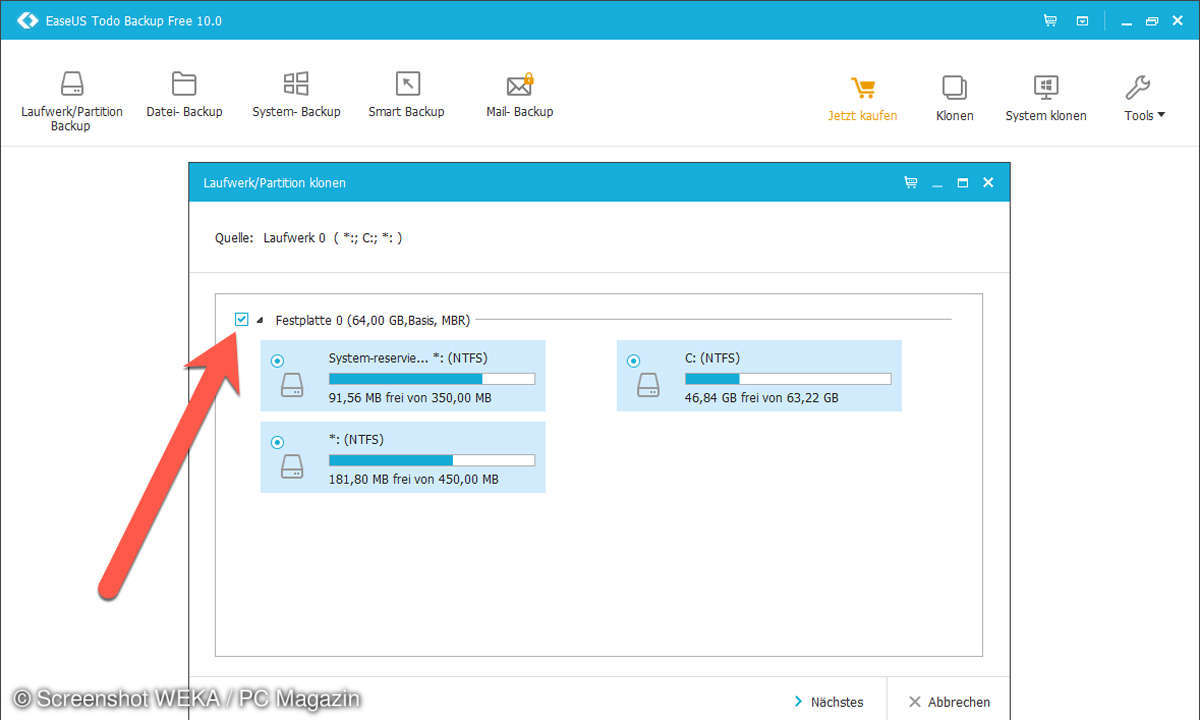
Task: Toggle the System-reserviert partition radio button
Action: [x=277, y=361]
